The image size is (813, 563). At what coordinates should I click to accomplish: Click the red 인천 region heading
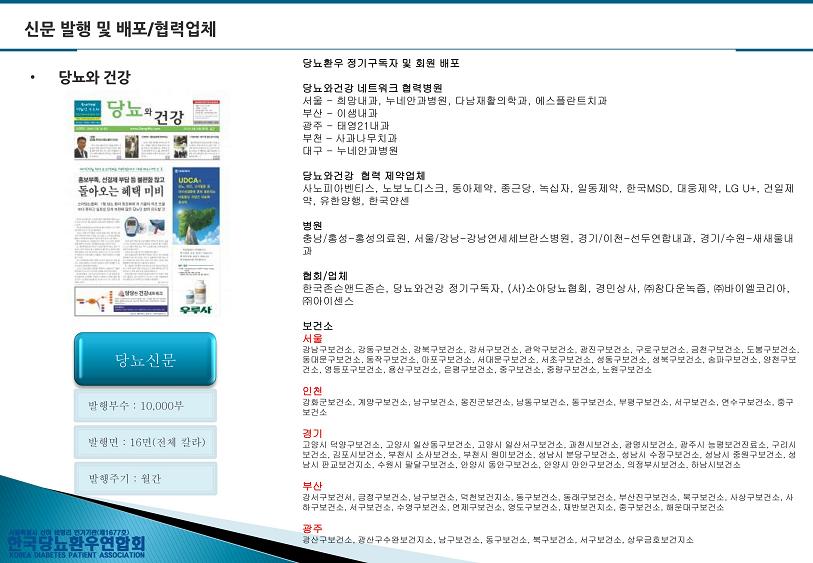[313, 391]
